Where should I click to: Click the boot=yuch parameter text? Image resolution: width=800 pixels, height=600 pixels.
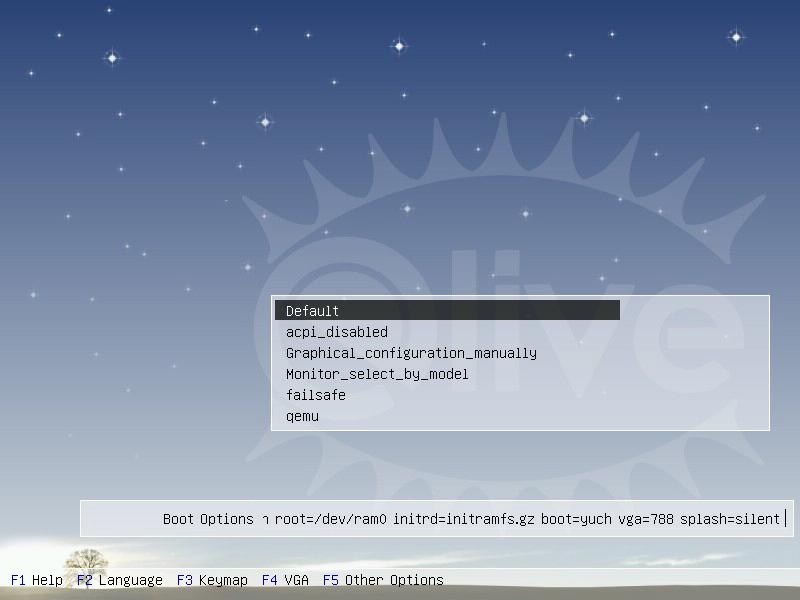coord(576,519)
